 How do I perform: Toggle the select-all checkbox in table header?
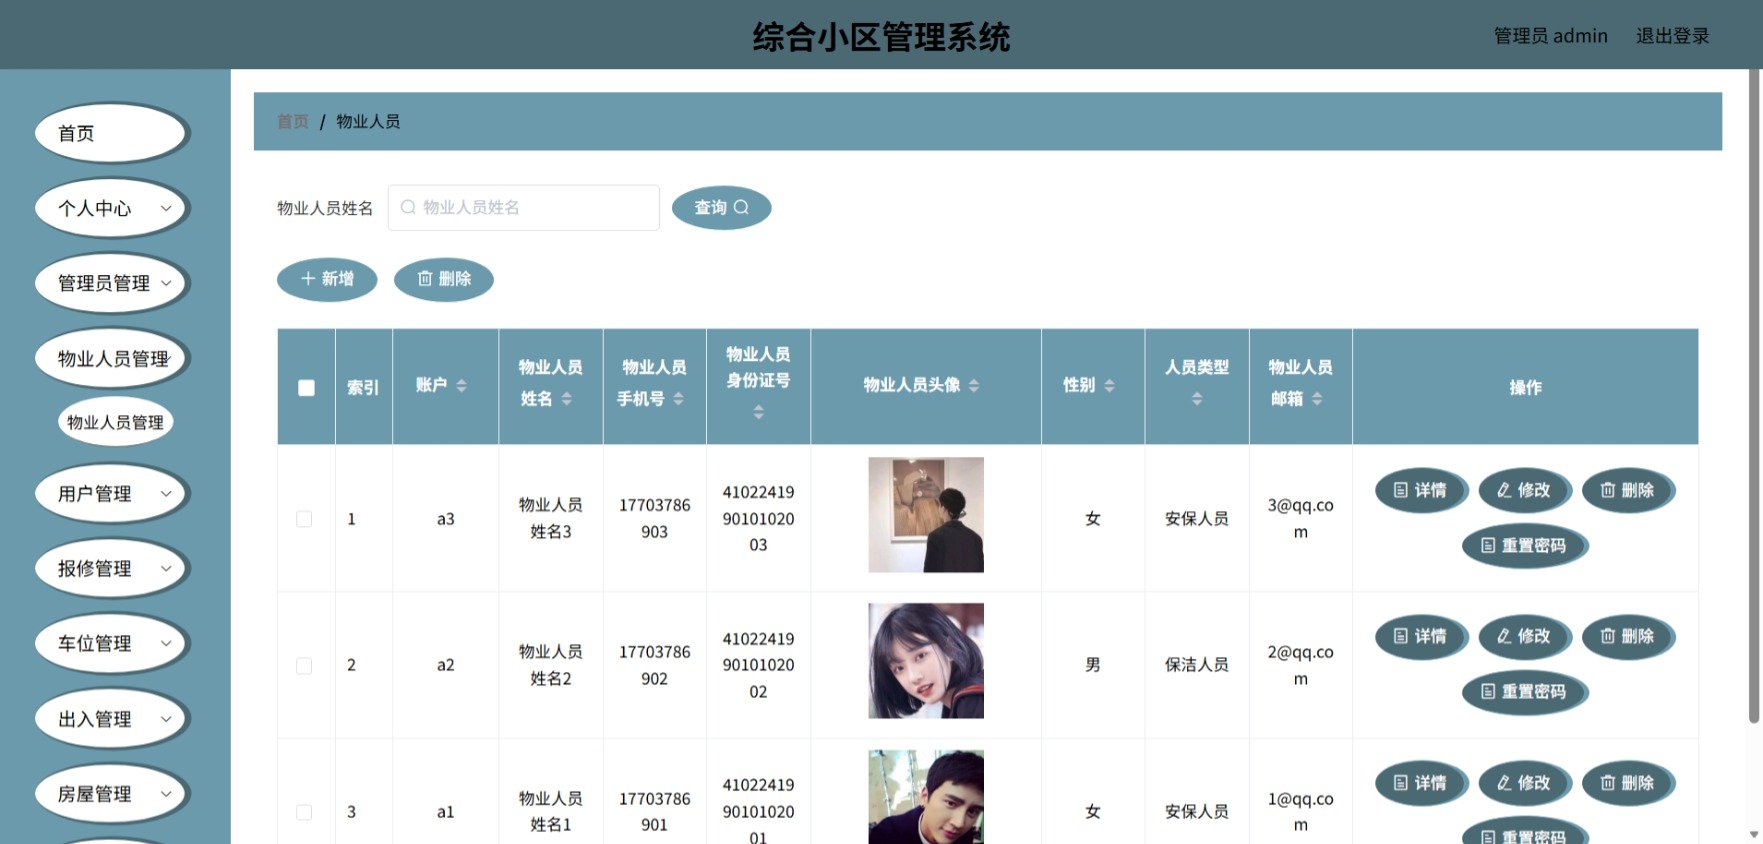(306, 387)
